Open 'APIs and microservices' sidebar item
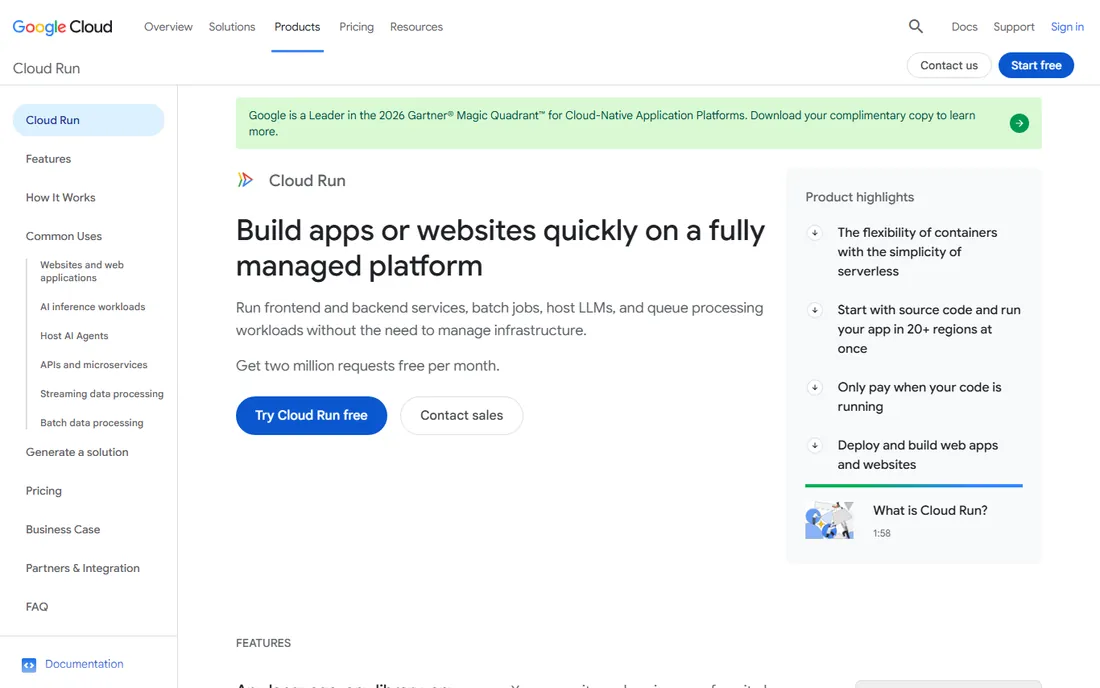 point(94,365)
